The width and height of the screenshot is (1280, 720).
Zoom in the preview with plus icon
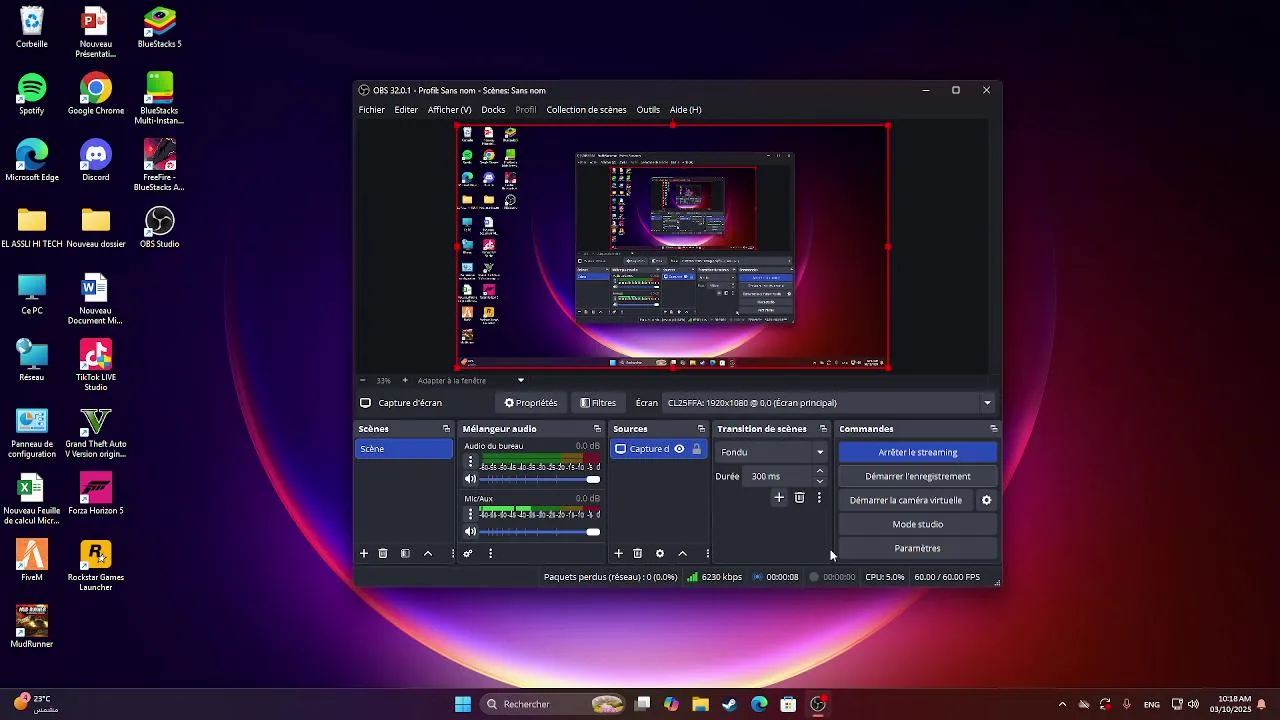point(405,380)
